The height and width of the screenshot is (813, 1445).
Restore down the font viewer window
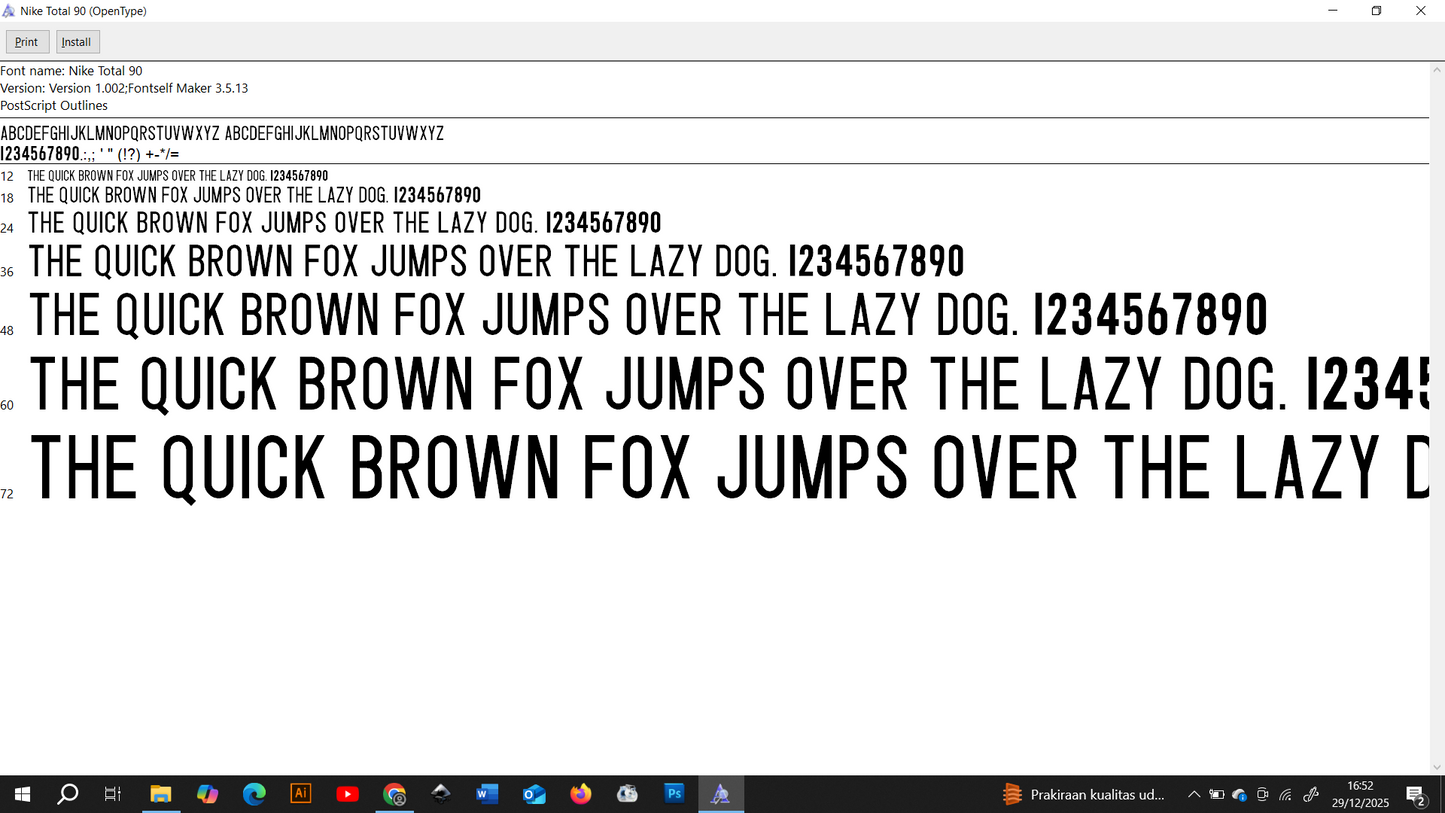tap(1377, 11)
